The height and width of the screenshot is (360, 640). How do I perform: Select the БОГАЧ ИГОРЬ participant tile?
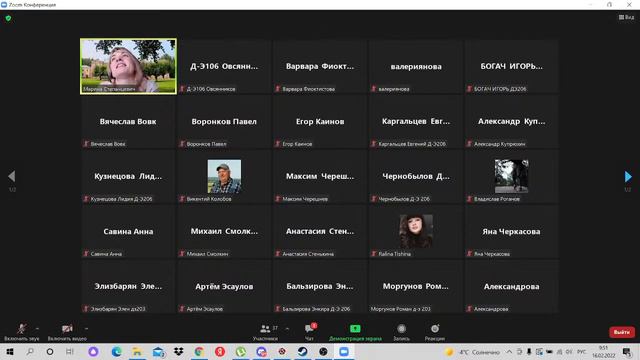pos(511,66)
